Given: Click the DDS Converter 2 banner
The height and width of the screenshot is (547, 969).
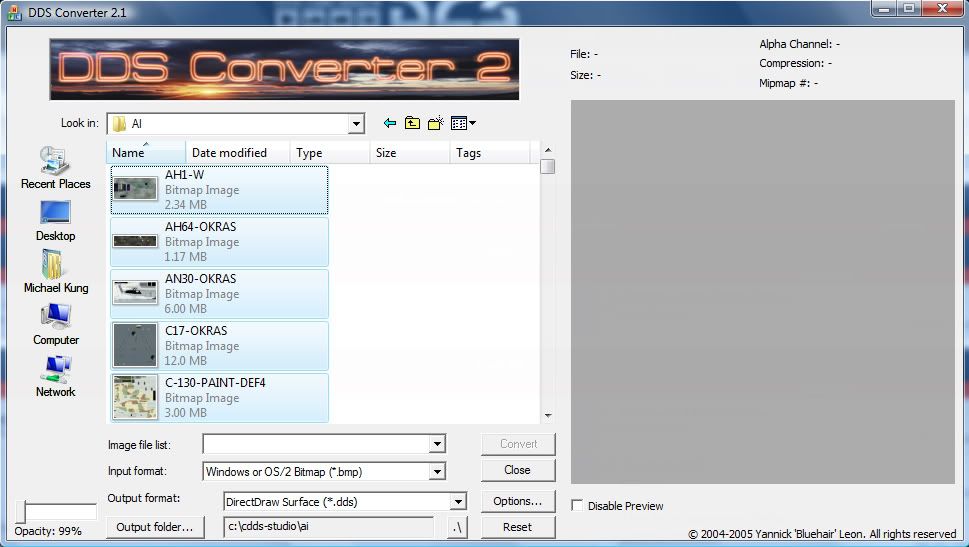Looking at the screenshot, I should [x=284, y=69].
